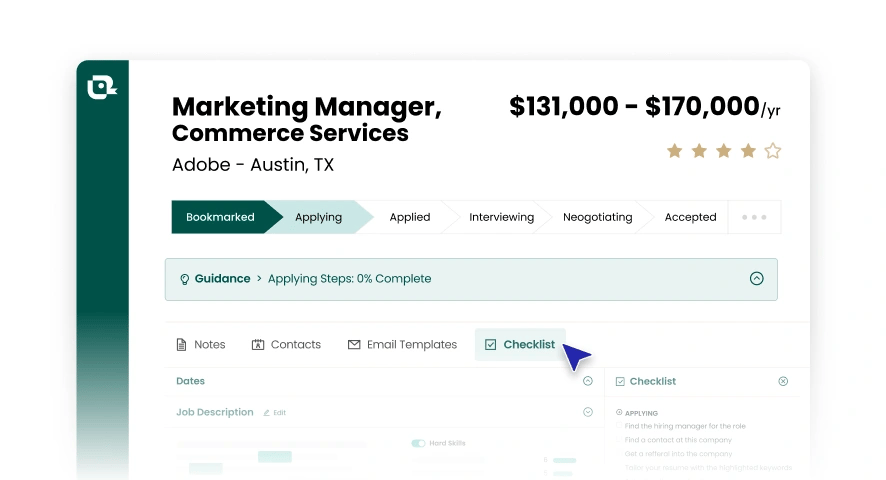
Task: Set rating to one star
Action: pyautogui.click(x=674, y=151)
